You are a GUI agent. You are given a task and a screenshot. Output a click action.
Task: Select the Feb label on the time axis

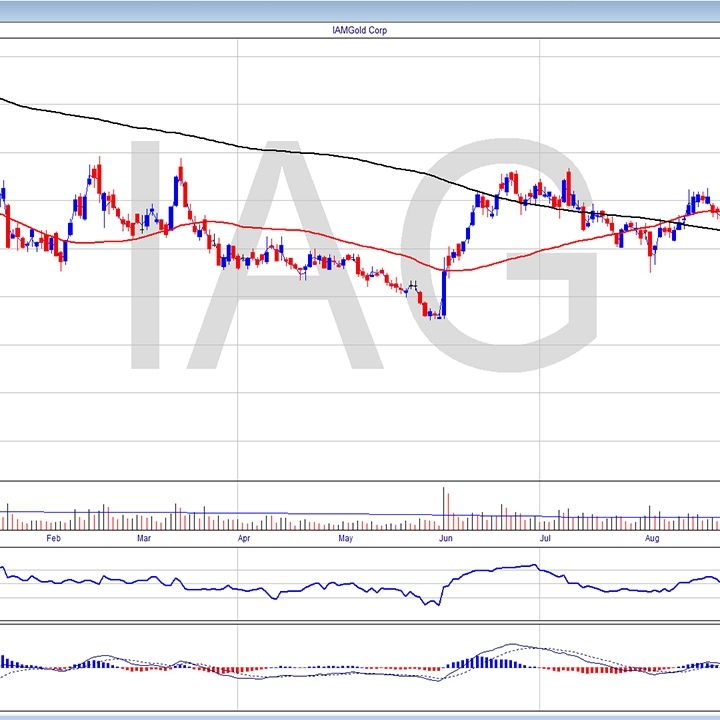click(54, 539)
